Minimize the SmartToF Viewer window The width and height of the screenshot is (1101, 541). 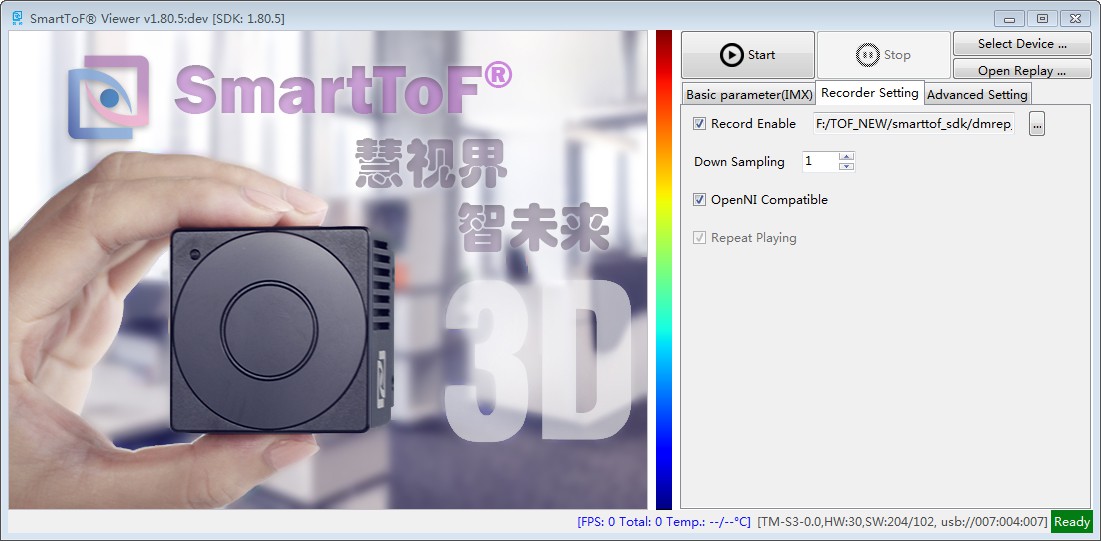coord(1009,19)
